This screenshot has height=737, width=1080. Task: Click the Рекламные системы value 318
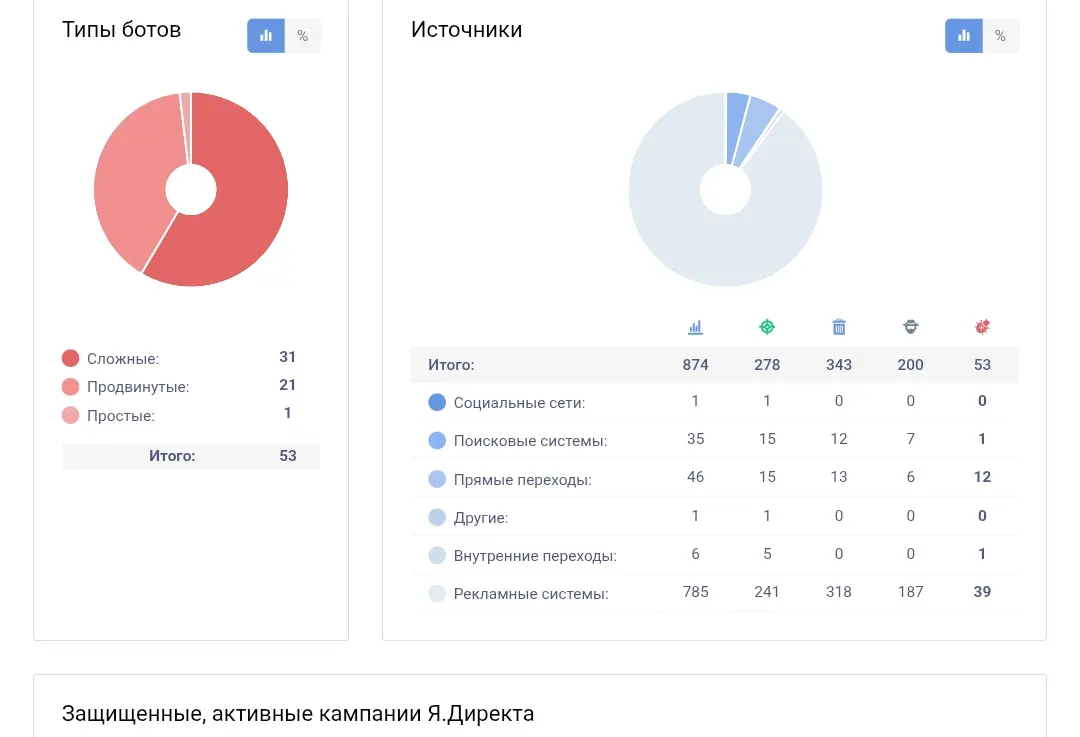[x=839, y=592]
